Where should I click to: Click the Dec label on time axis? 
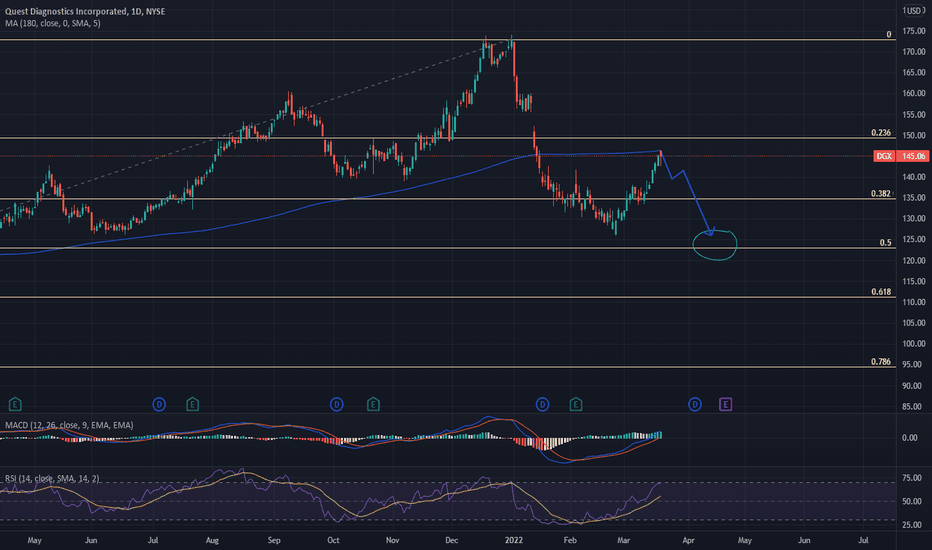tap(452, 540)
